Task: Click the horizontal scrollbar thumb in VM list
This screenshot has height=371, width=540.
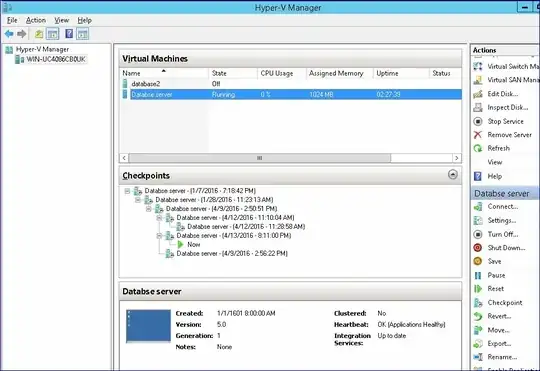Action: (260, 158)
